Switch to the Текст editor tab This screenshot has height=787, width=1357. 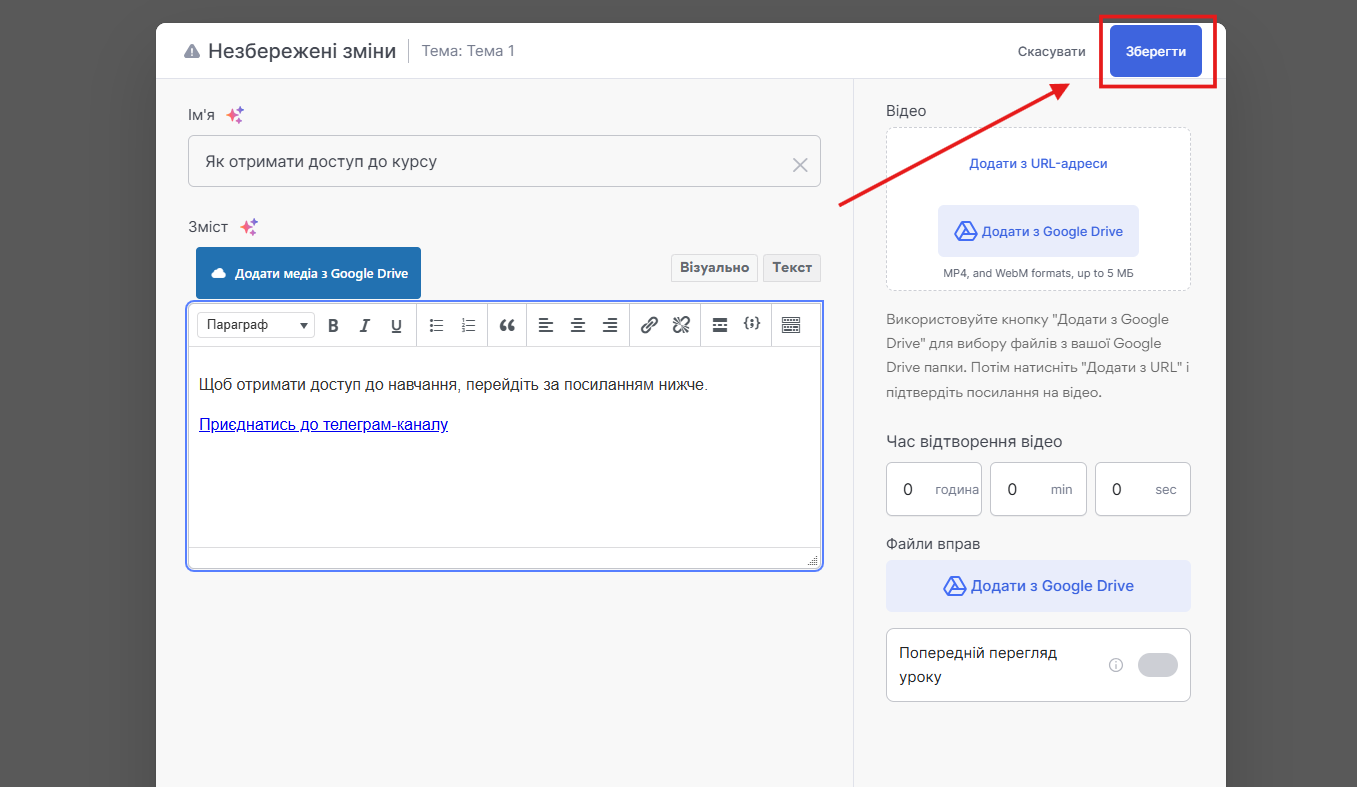click(x=791, y=268)
